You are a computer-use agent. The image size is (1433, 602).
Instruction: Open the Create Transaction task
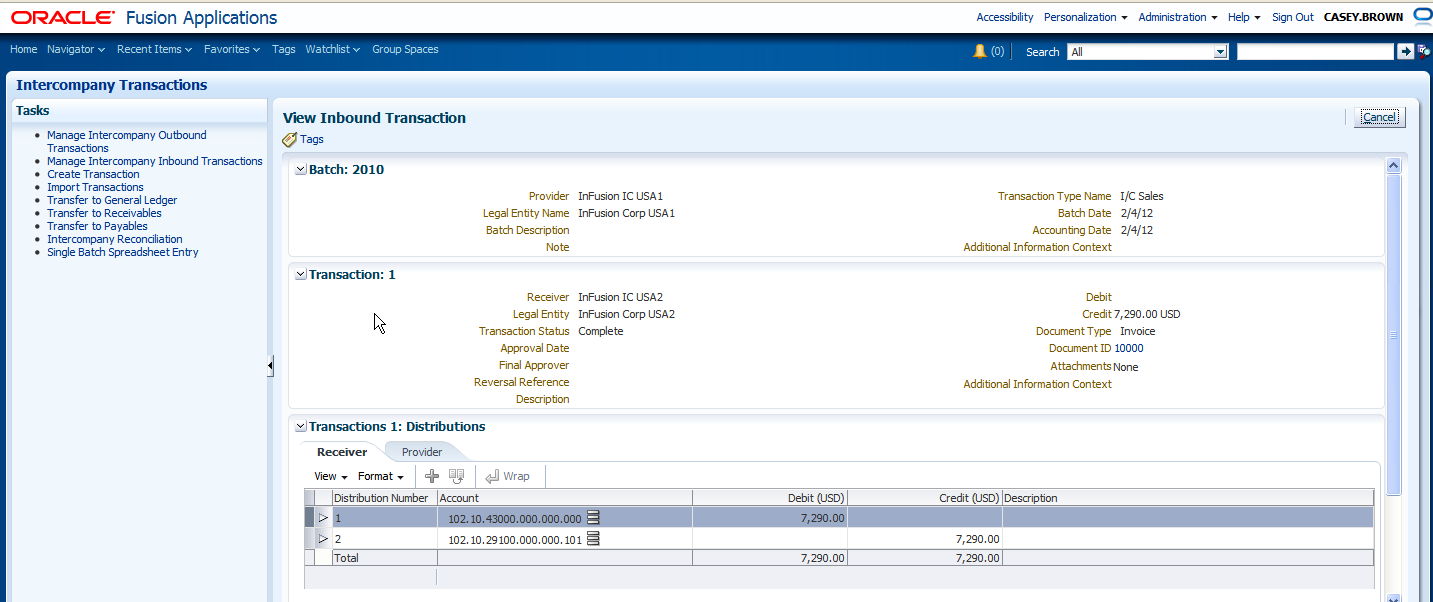point(93,174)
